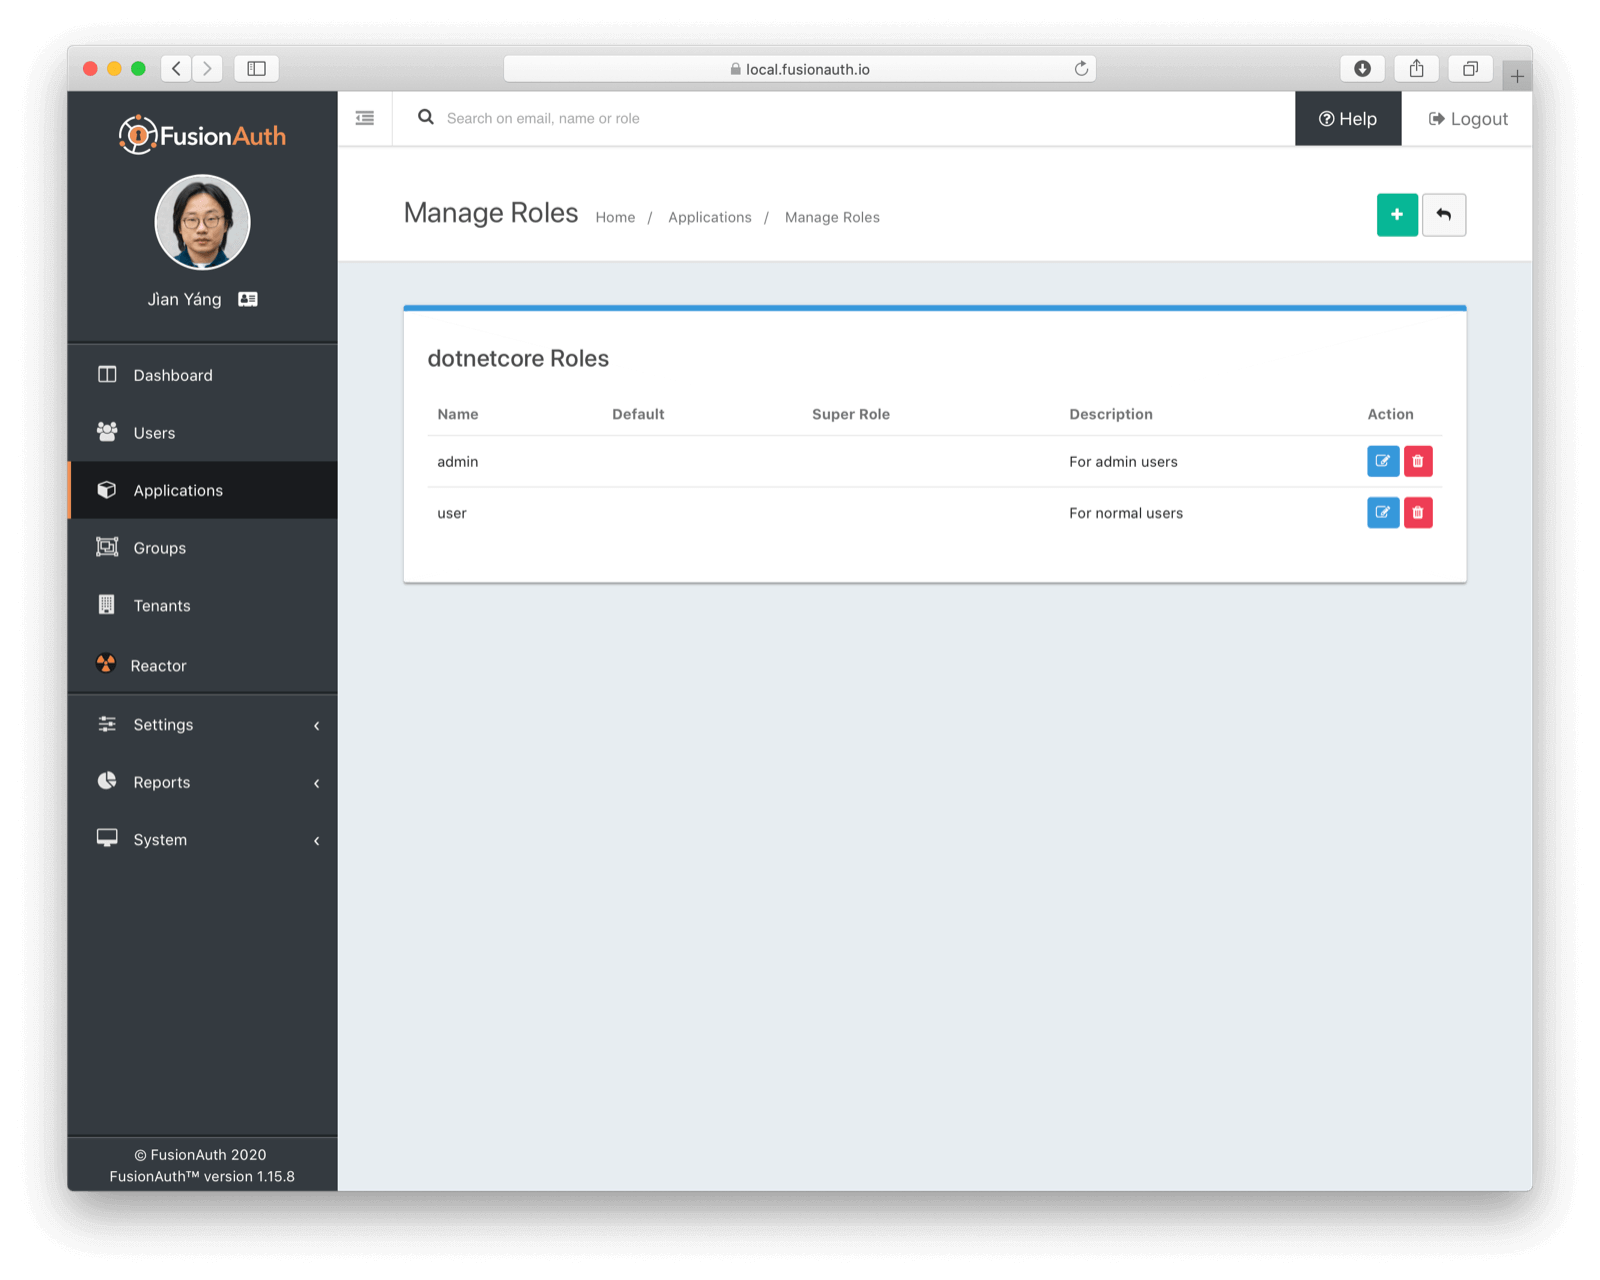Image resolution: width=1600 pixels, height=1280 pixels.
Task: Expand the Reports menu chevron
Action: pyautogui.click(x=317, y=783)
